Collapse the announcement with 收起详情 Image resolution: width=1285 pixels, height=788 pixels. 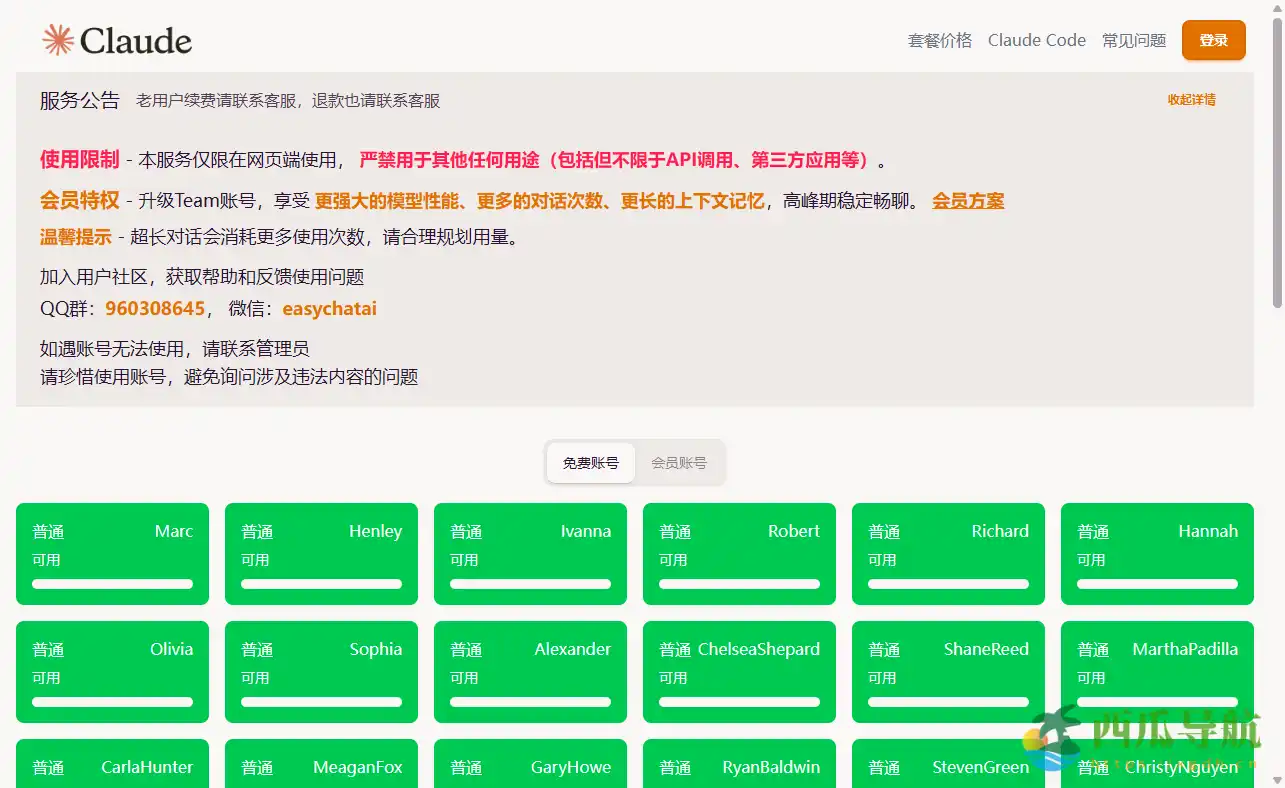[x=1191, y=100]
